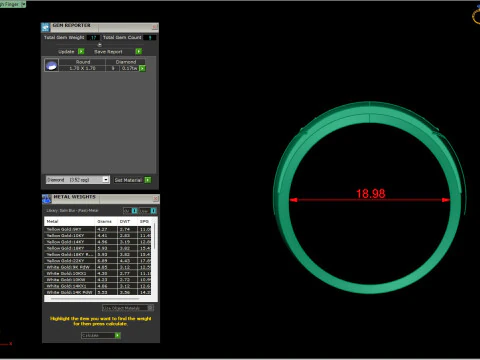This screenshot has width=480, height=360.
Task: Click the green Set Material arrow
Action: (x=148, y=180)
